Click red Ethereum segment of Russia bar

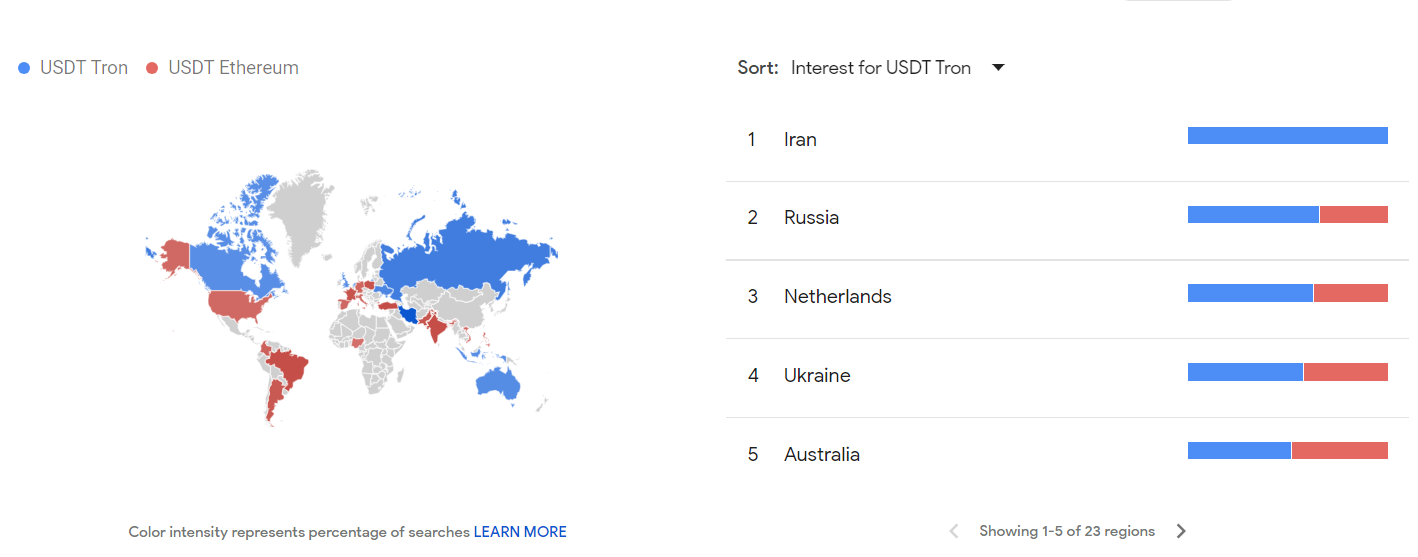1354,214
